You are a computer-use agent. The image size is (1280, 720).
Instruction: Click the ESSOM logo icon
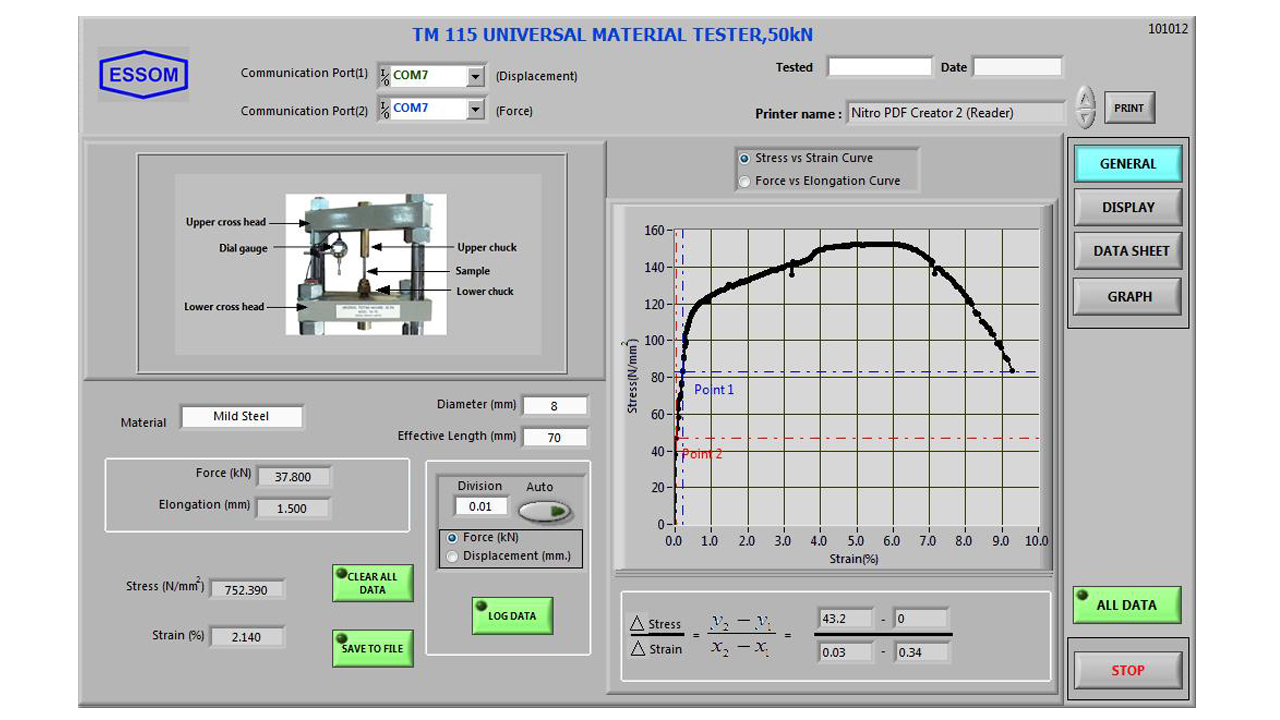143,75
